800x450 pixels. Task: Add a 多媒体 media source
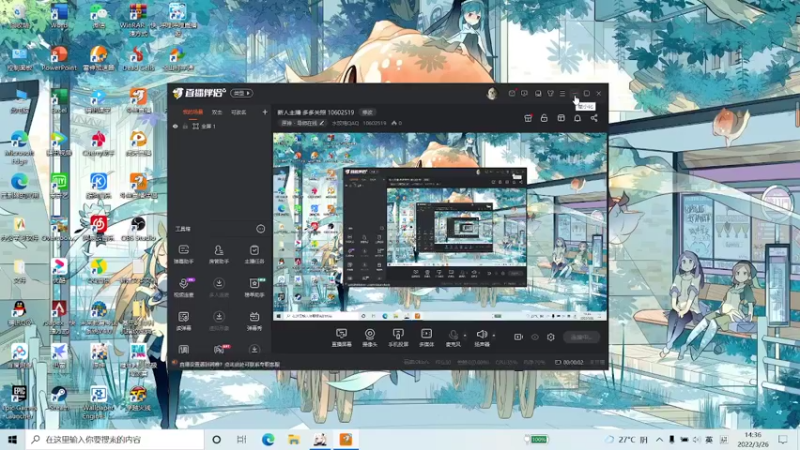[x=426, y=337]
